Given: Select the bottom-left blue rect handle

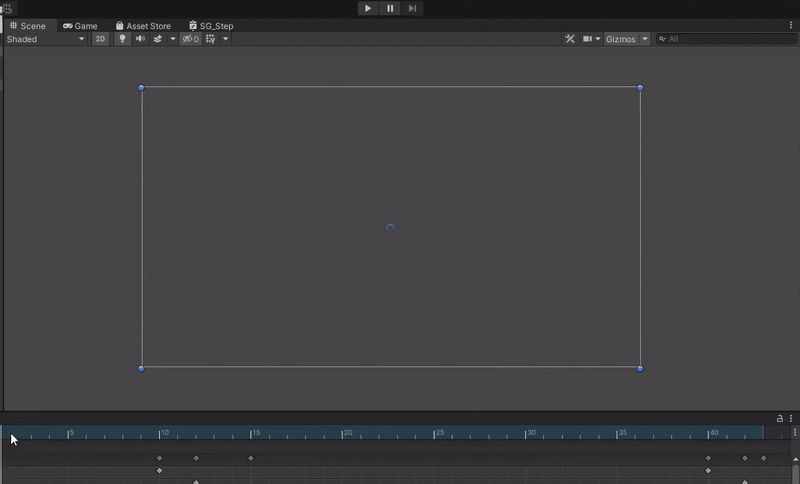Looking at the screenshot, I should [141, 368].
